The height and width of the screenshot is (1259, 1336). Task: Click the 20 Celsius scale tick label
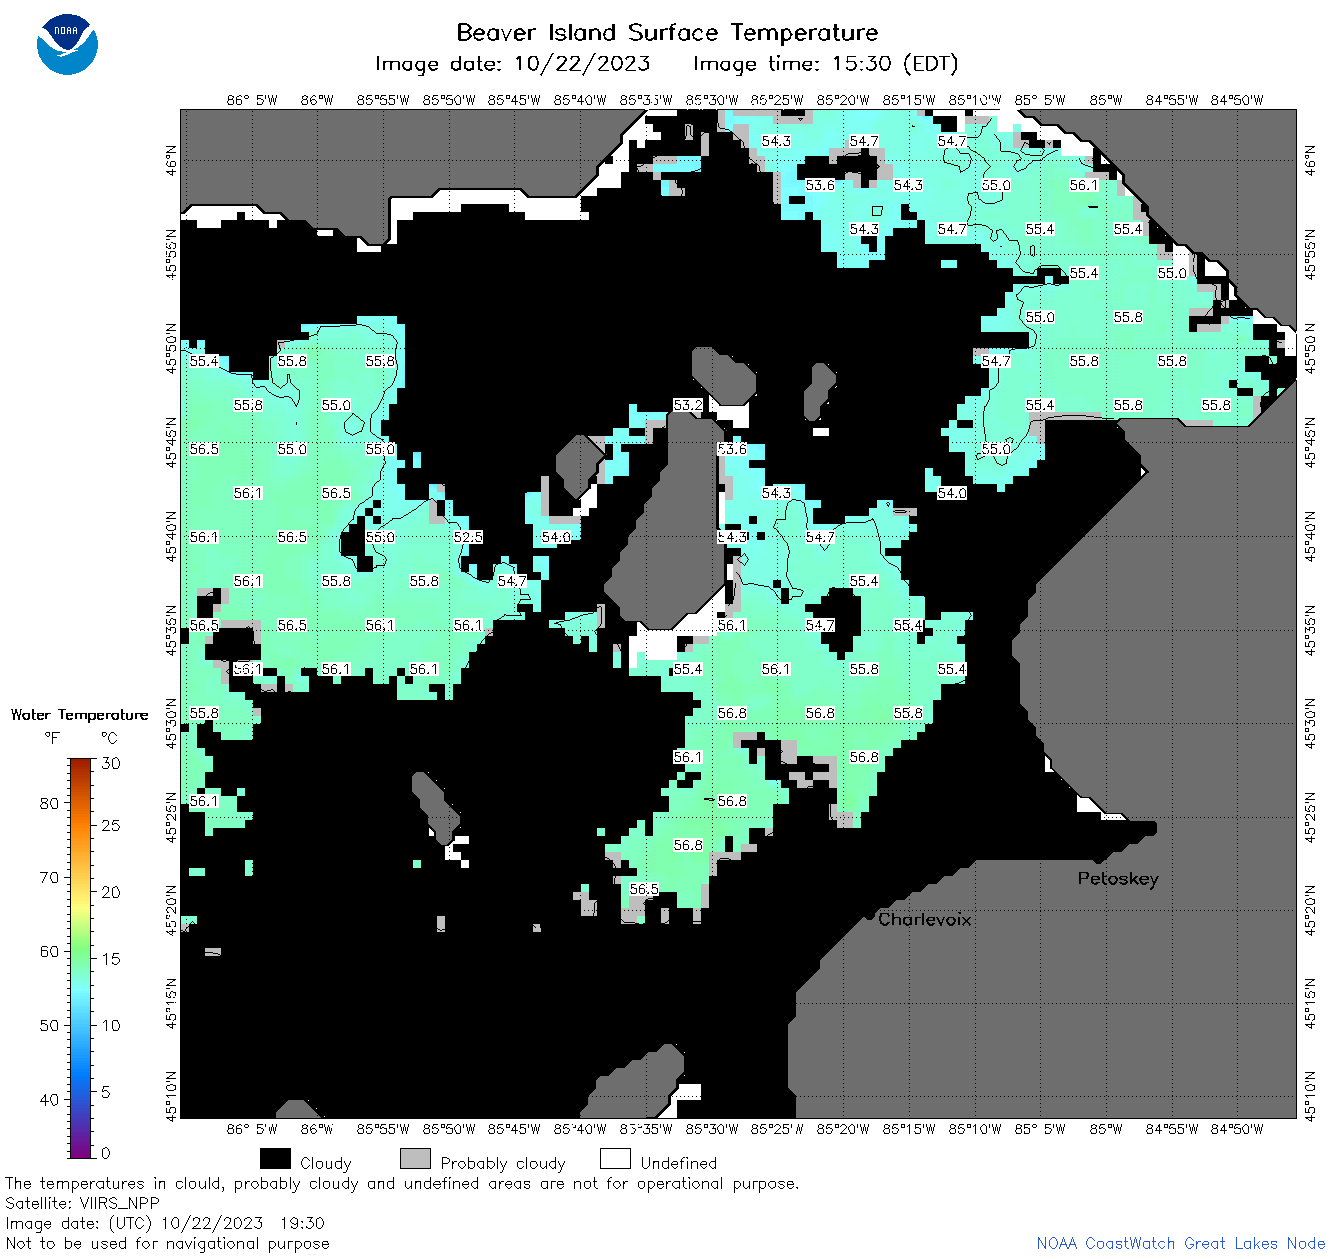pyautogui.click(x=111, y=892)
